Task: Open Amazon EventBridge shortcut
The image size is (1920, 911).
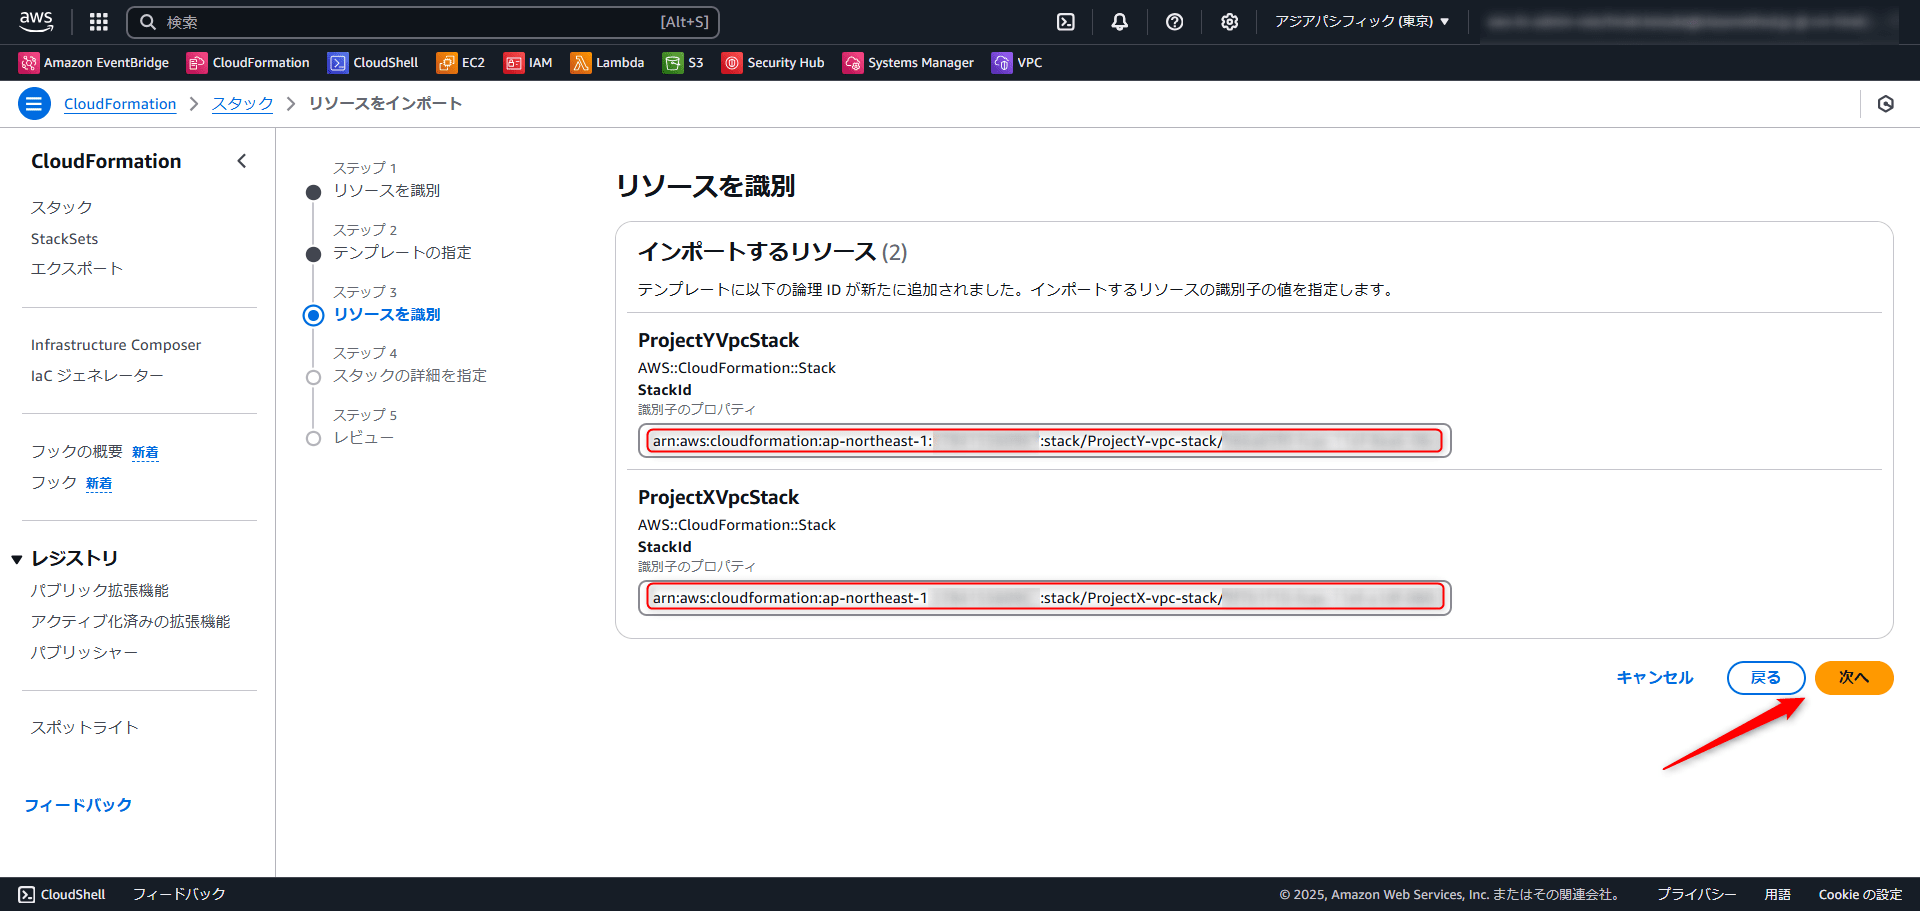Action: tap(94, 62)
